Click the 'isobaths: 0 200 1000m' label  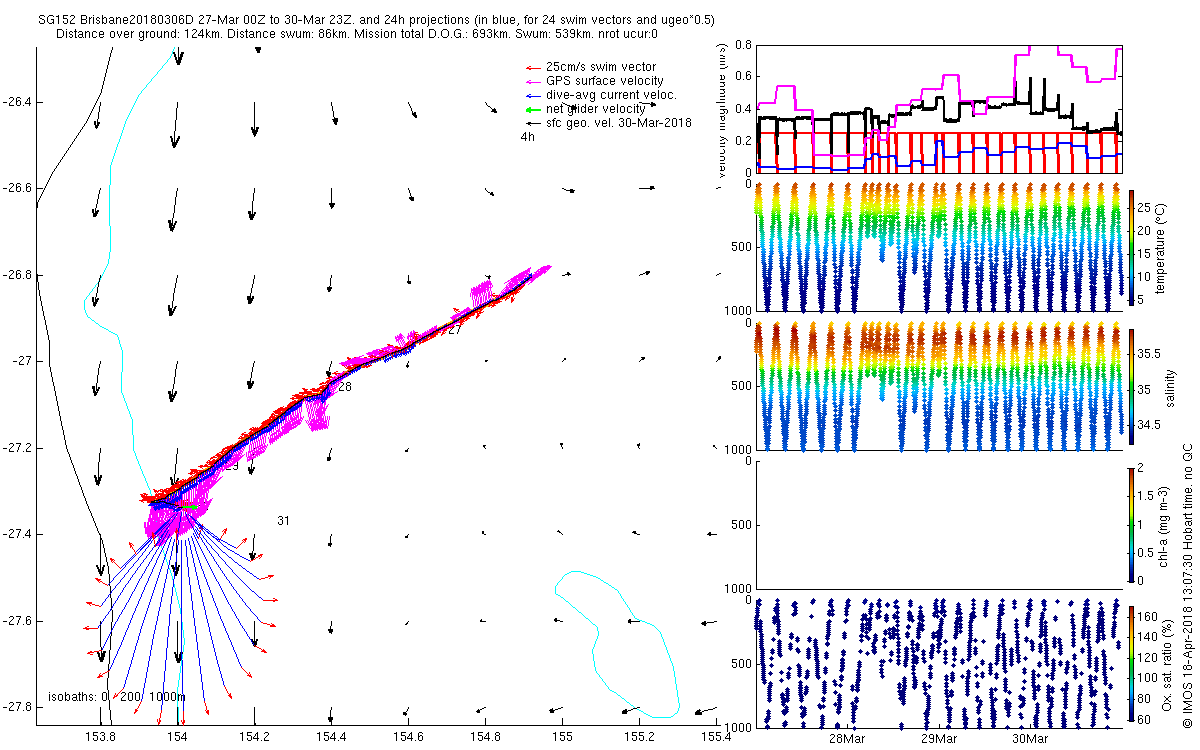click(x=117, y=697)
